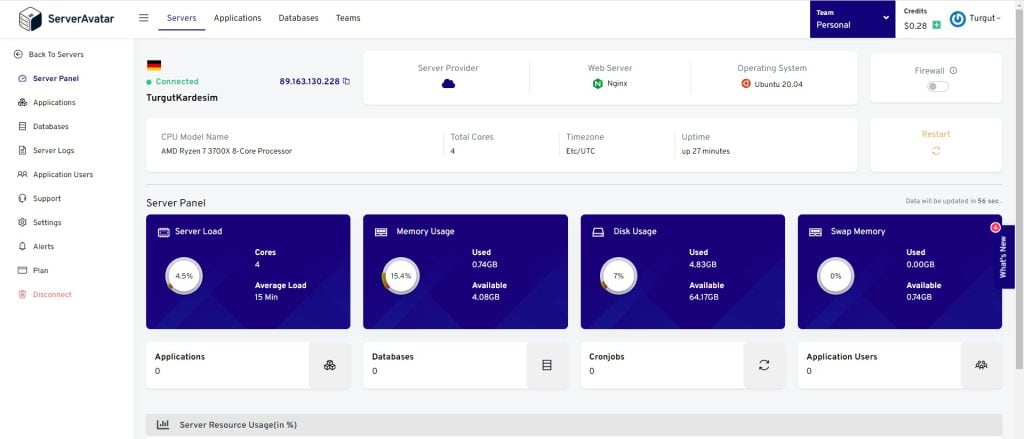The image size is (1024, 439).
Task: Open Alerts from the sidebar
Action: pos(43,246)
